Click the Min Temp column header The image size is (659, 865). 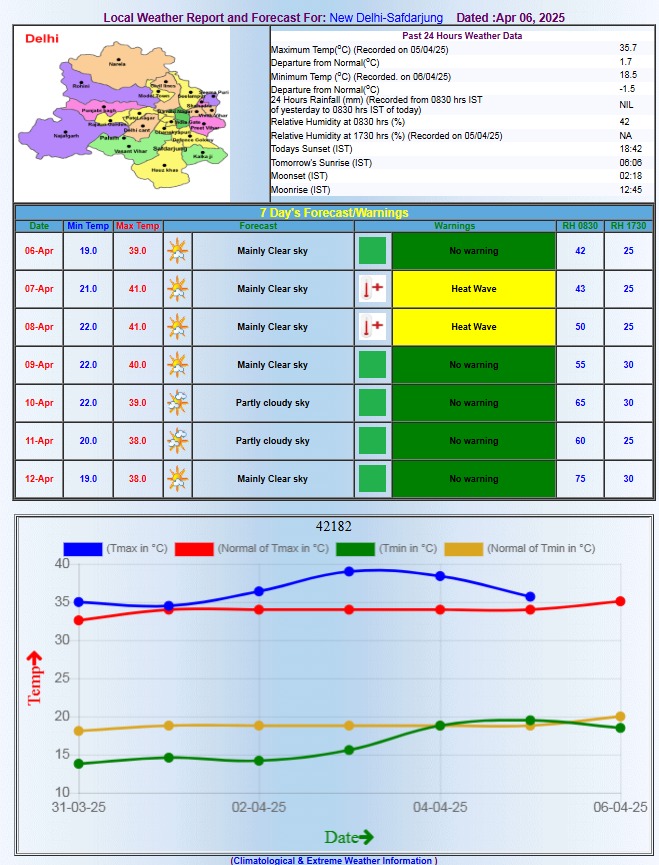click(88, 226)
